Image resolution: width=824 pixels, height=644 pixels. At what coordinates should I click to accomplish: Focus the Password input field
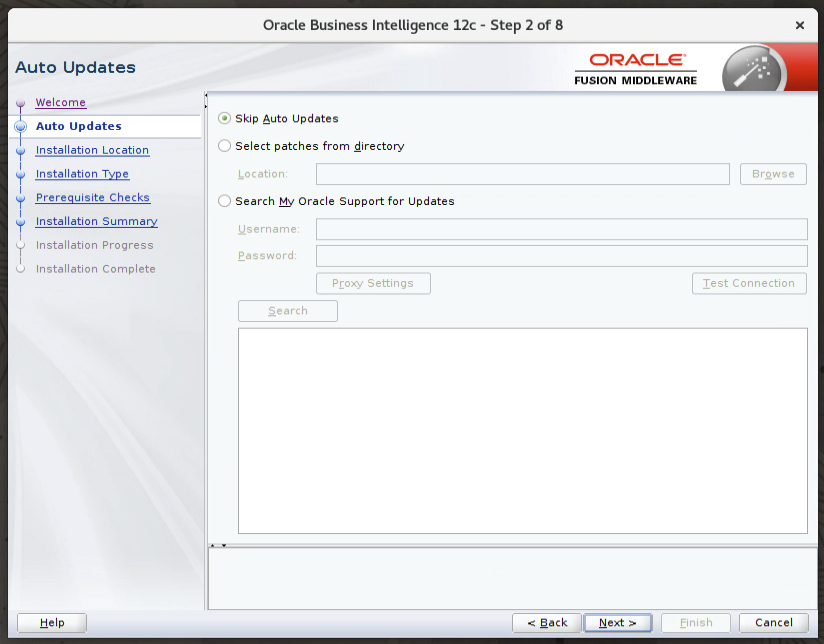click(x=561, y=255)
